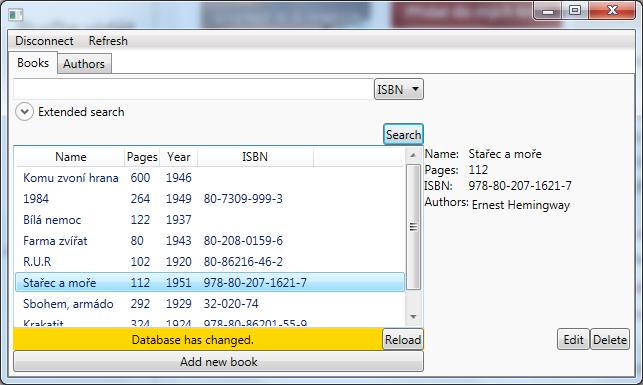Click the list scrollbar down arrow
Screen dimensions: 643x385
point(413,317)
